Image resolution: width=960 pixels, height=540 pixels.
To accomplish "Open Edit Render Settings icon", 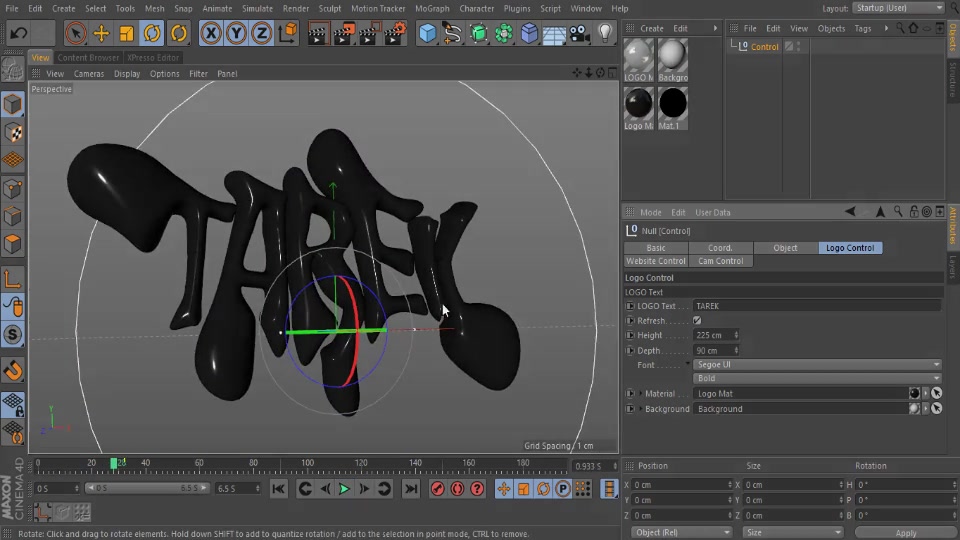I will click(x=395, y=33).
